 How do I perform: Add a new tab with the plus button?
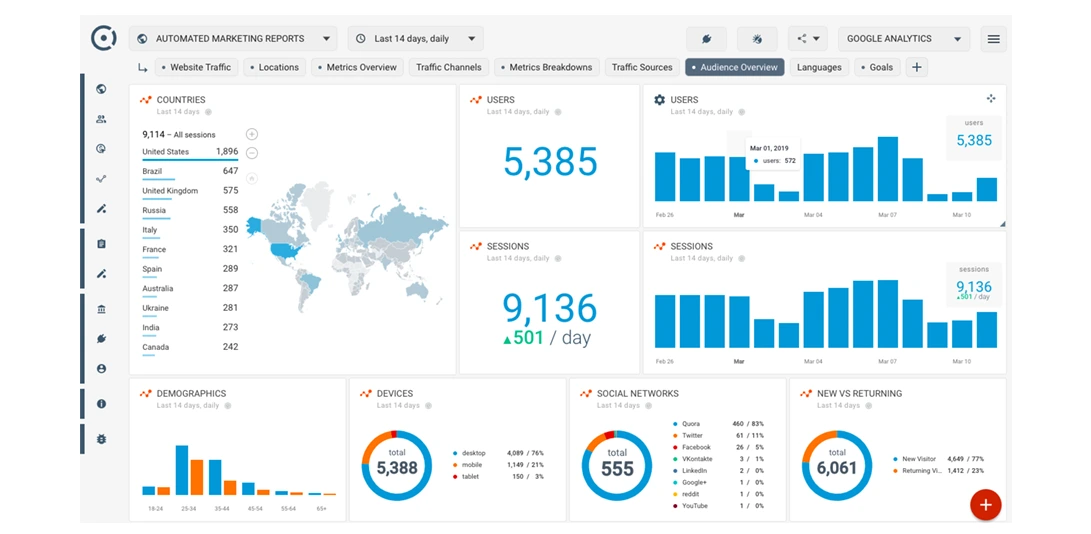(x=917, y=67)
